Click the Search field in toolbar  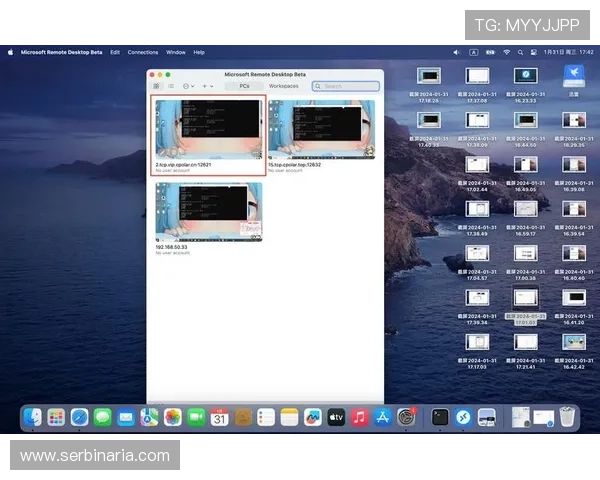345,86
